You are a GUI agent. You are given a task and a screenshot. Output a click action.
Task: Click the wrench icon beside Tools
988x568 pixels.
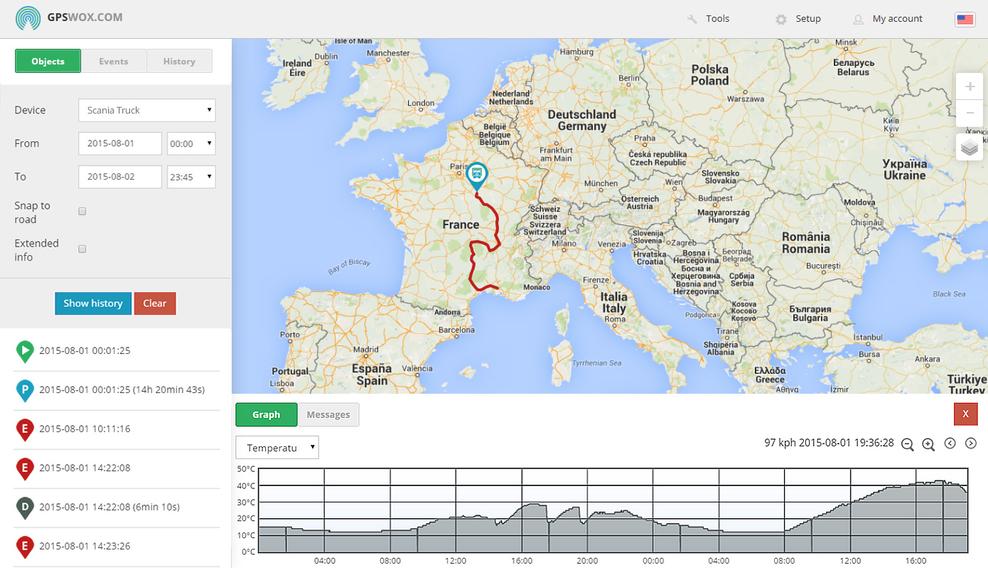692,20
